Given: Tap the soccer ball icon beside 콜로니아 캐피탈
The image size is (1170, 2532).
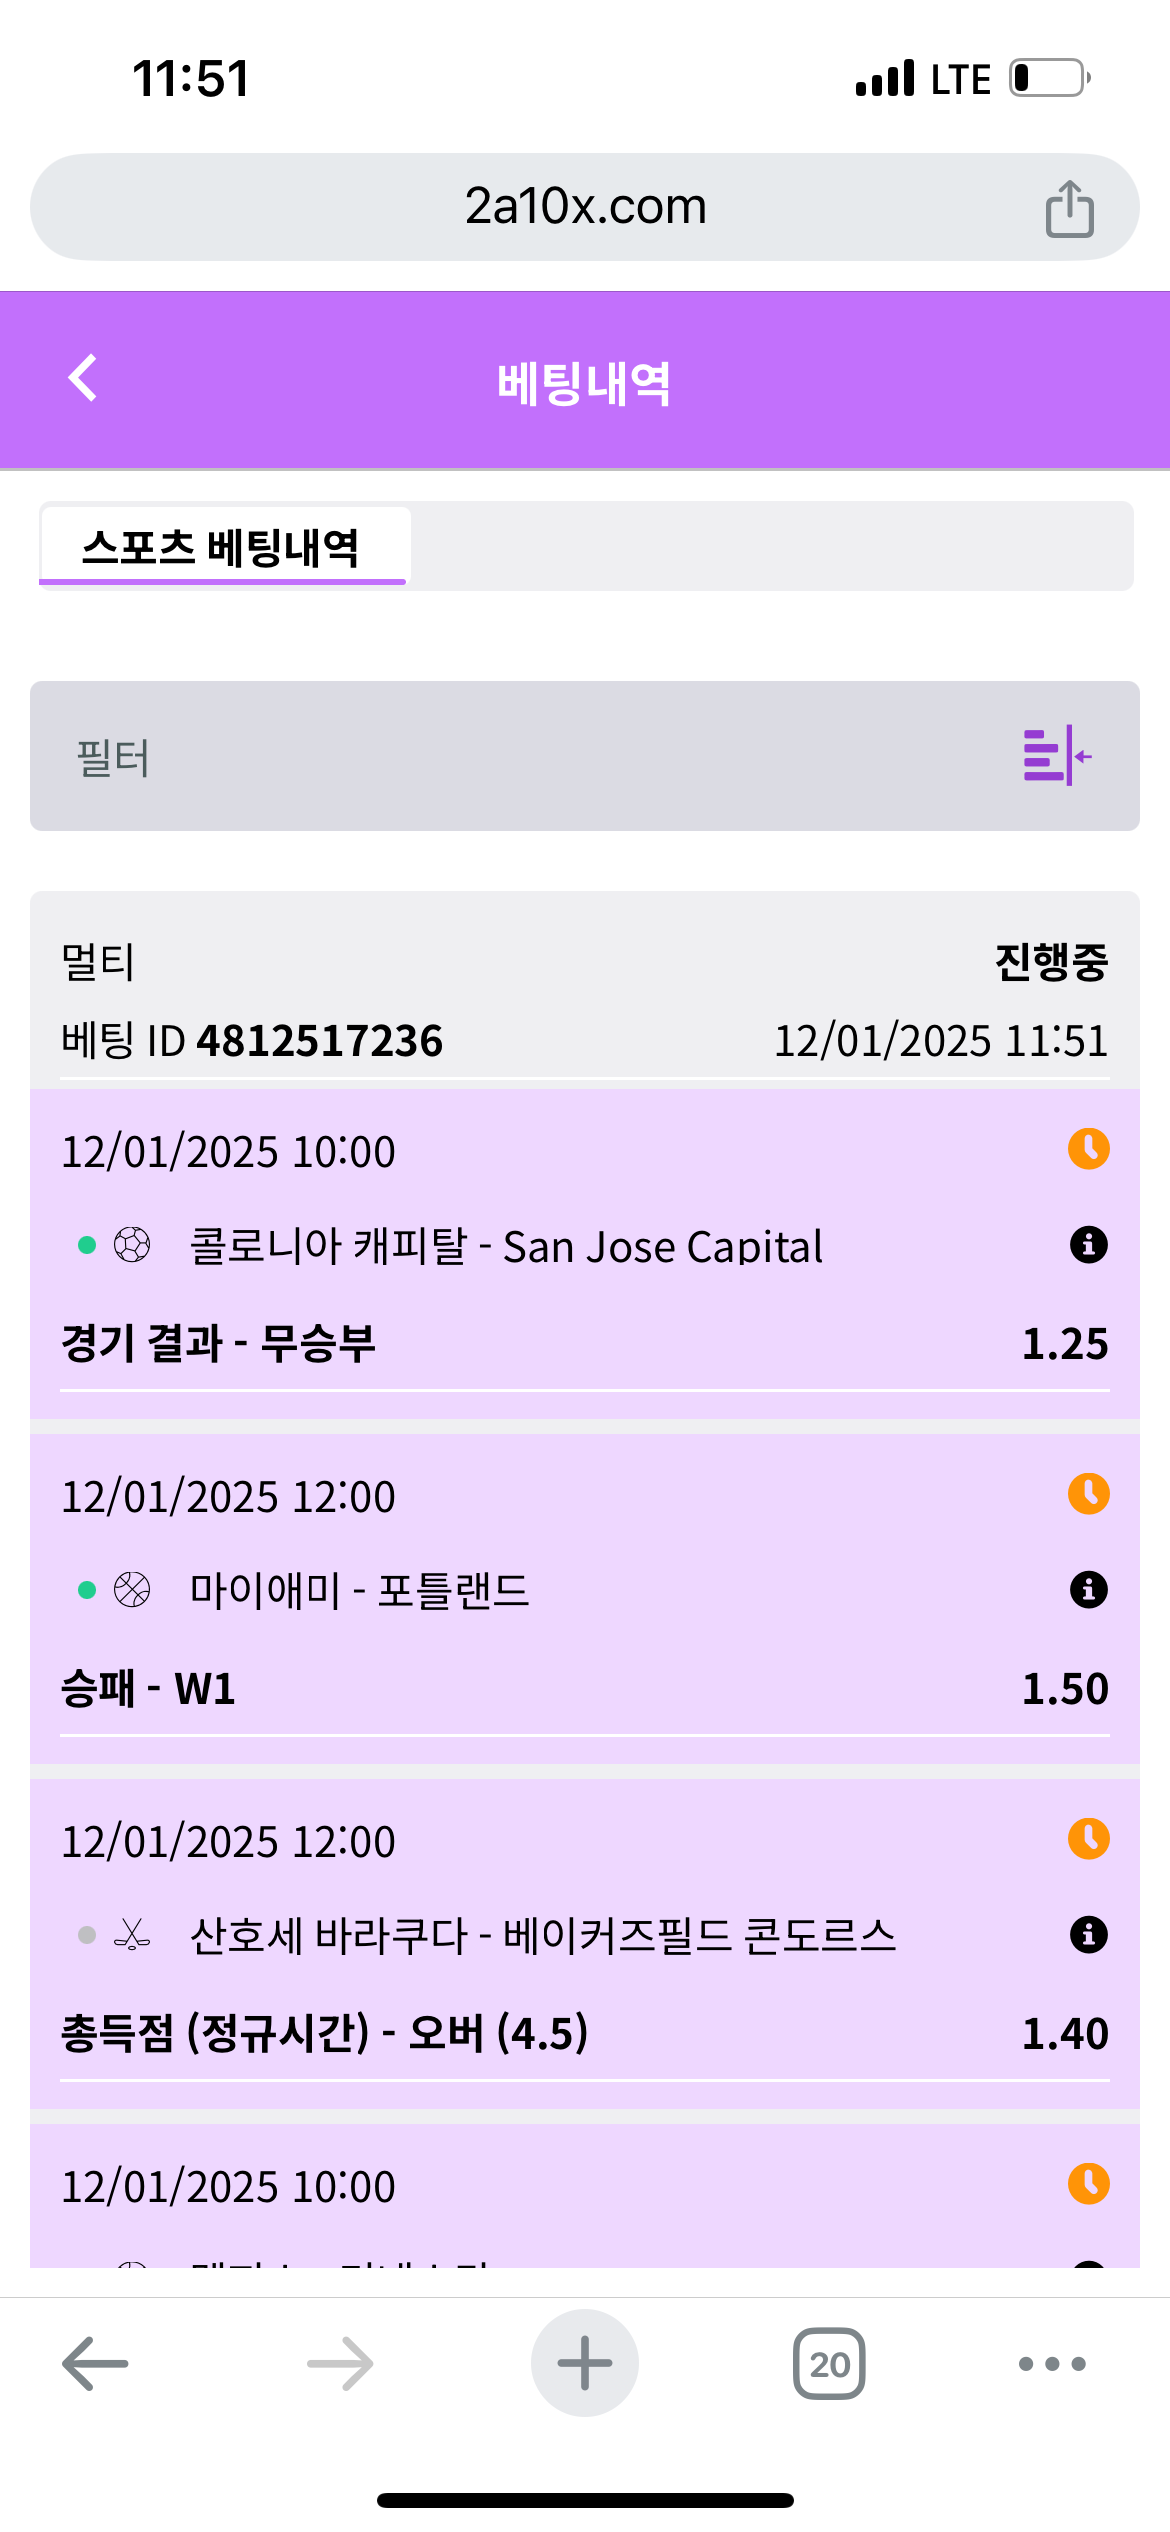Looking at the screenshot, I should (x=132, y=1245).
